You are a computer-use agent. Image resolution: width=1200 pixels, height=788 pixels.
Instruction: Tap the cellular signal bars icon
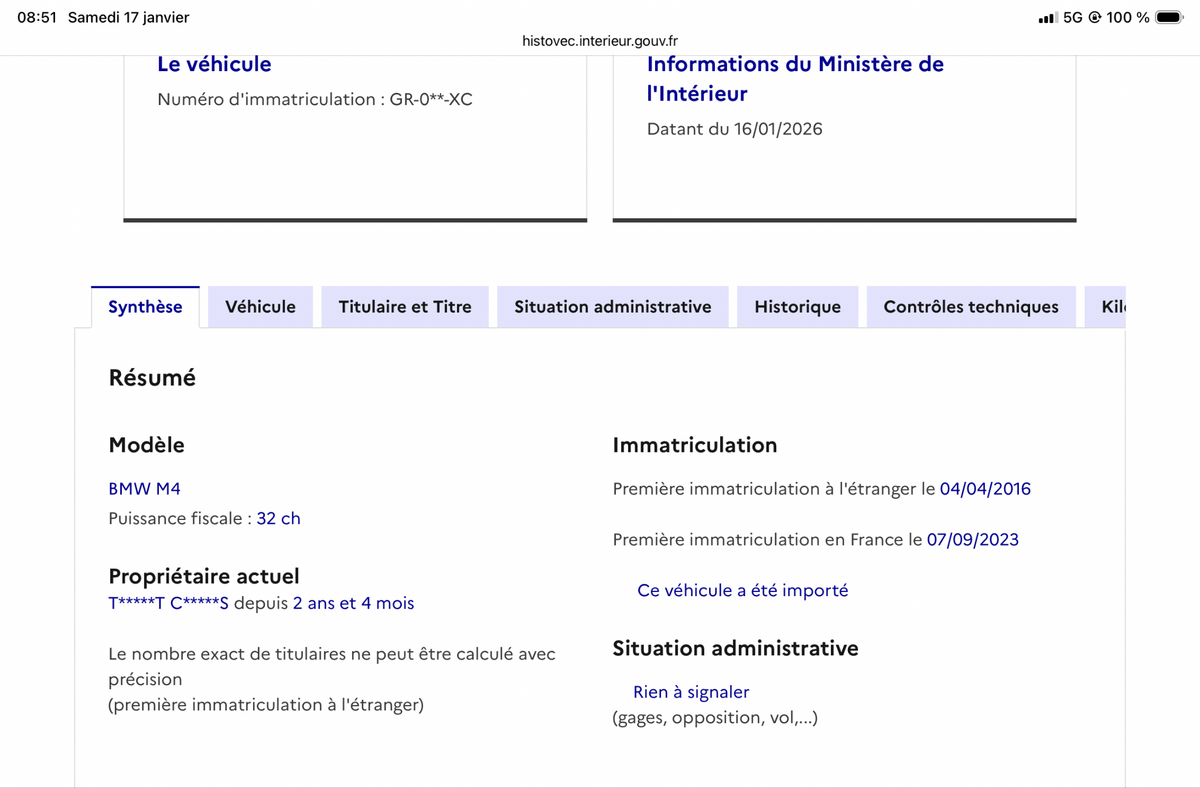pyautogui.click(x=1047, y=18)
